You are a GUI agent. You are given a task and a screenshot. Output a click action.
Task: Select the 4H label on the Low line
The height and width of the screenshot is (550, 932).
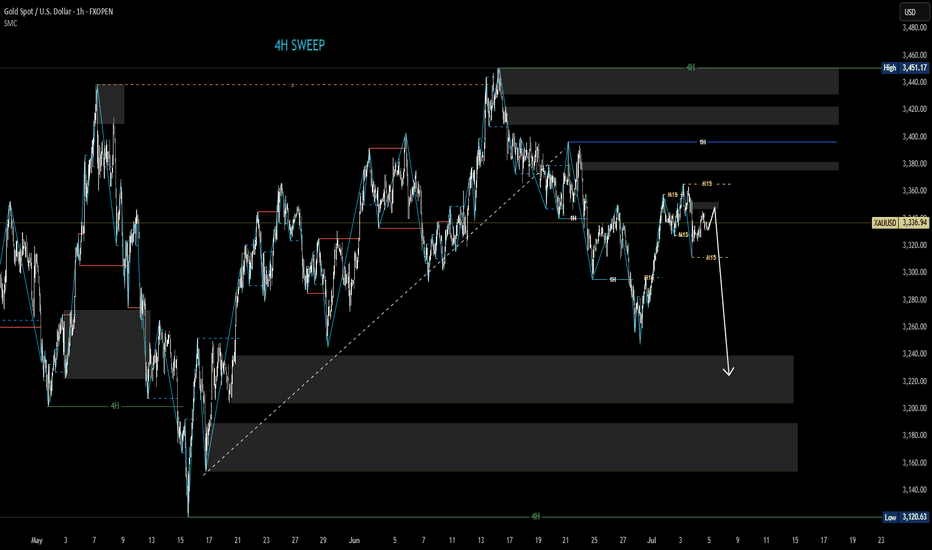click(x=536, y=517)
